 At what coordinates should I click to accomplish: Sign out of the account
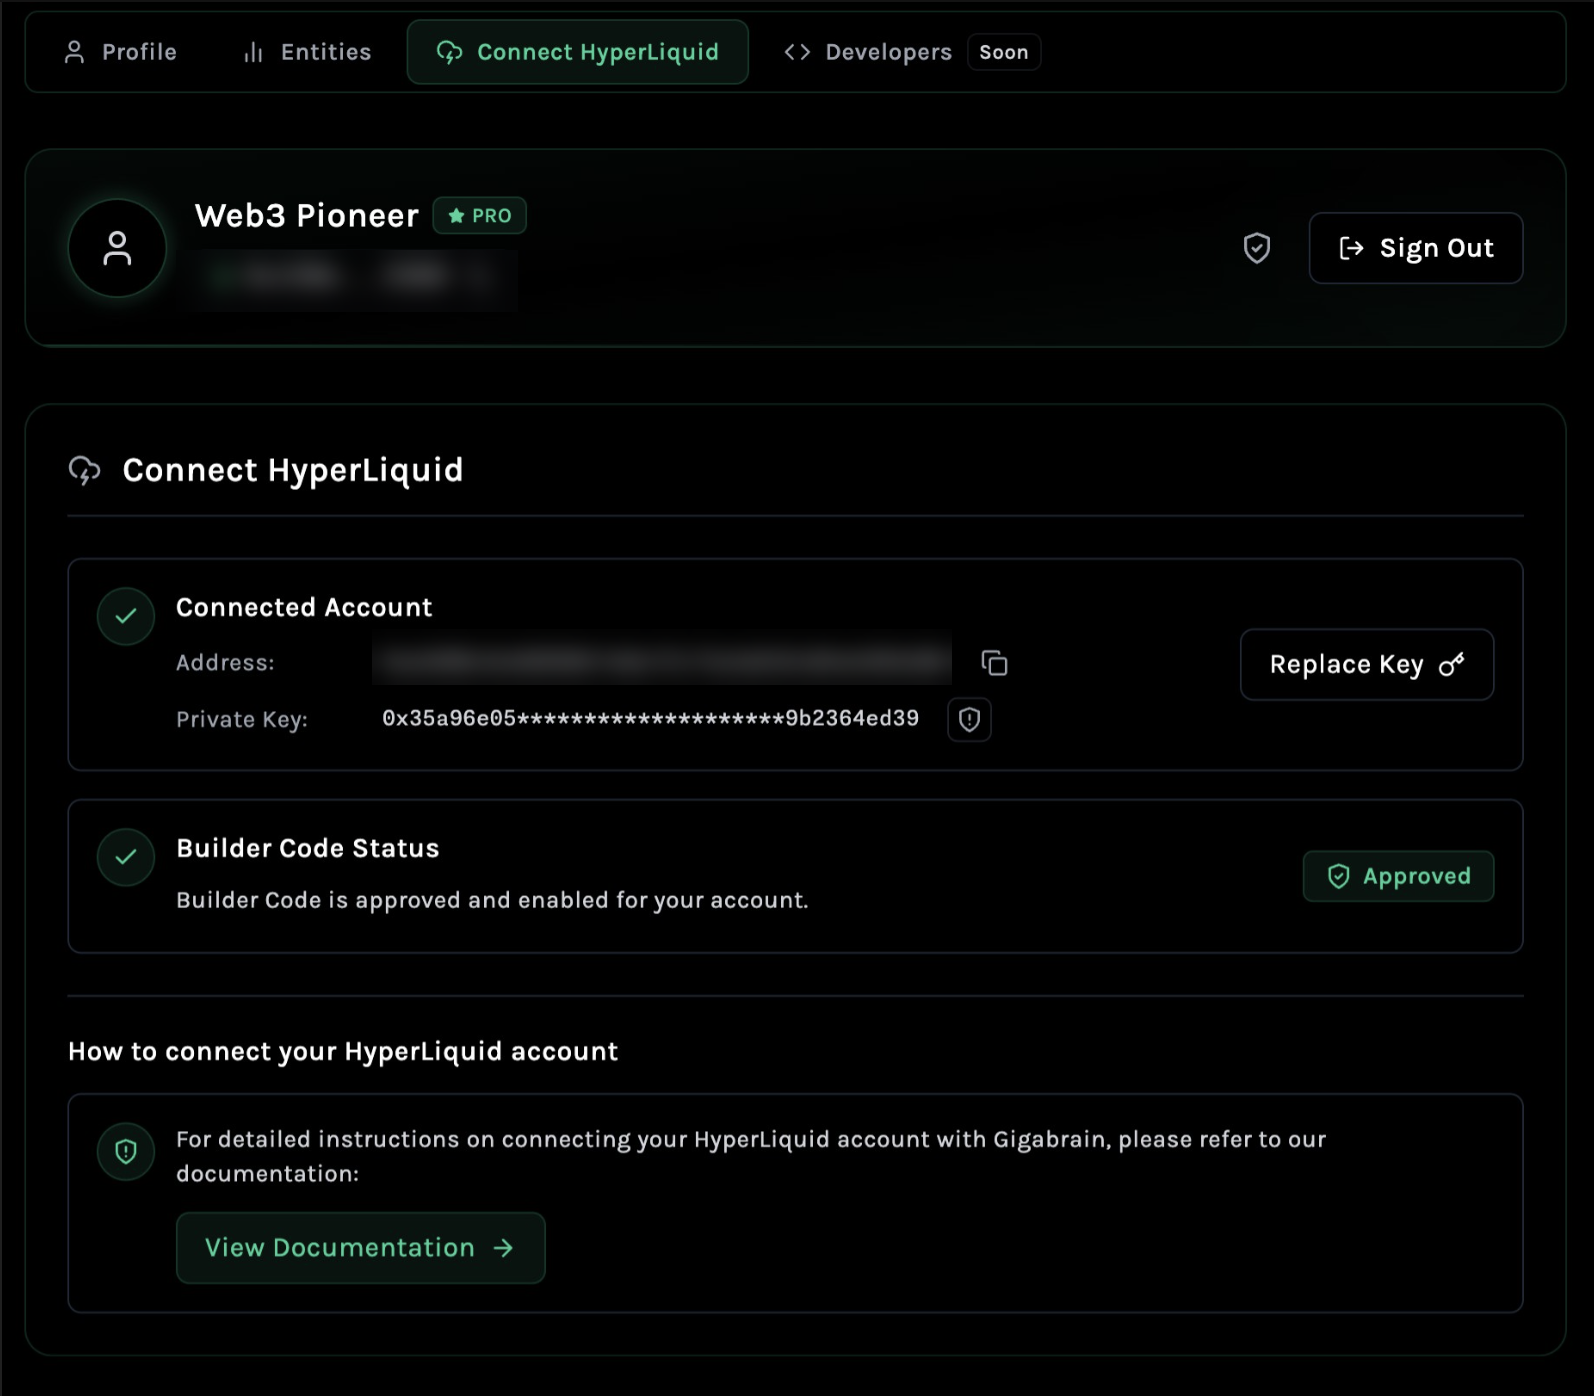coord(1416,248)
